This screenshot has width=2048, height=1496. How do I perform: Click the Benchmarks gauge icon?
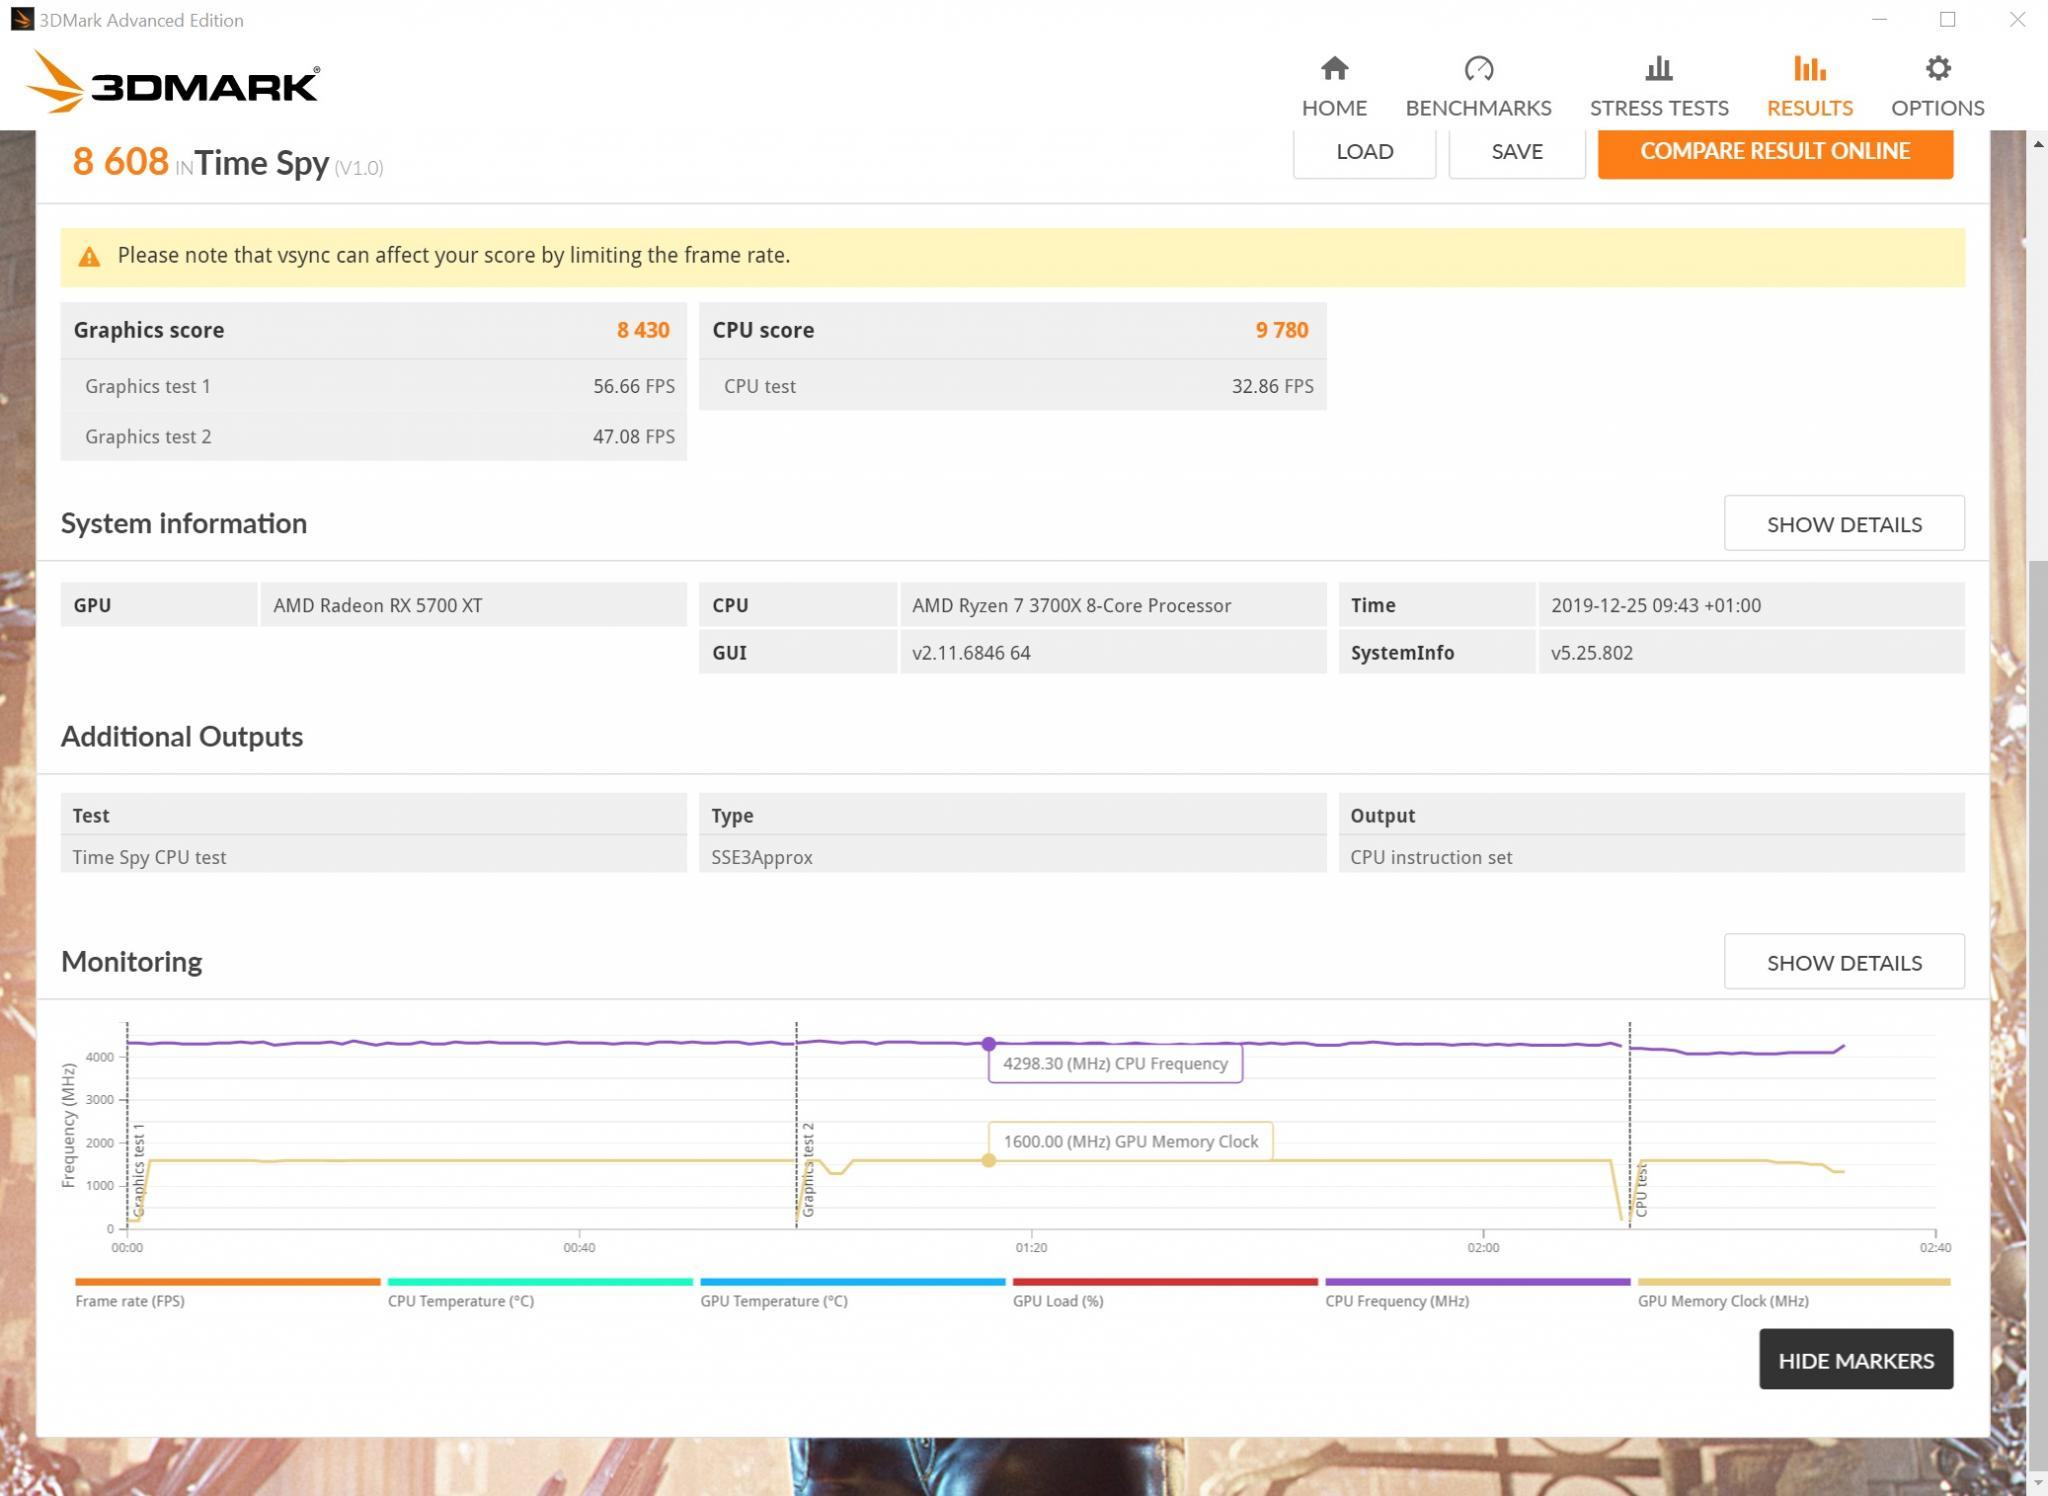pyautogui.click(x=1478, y=68)
